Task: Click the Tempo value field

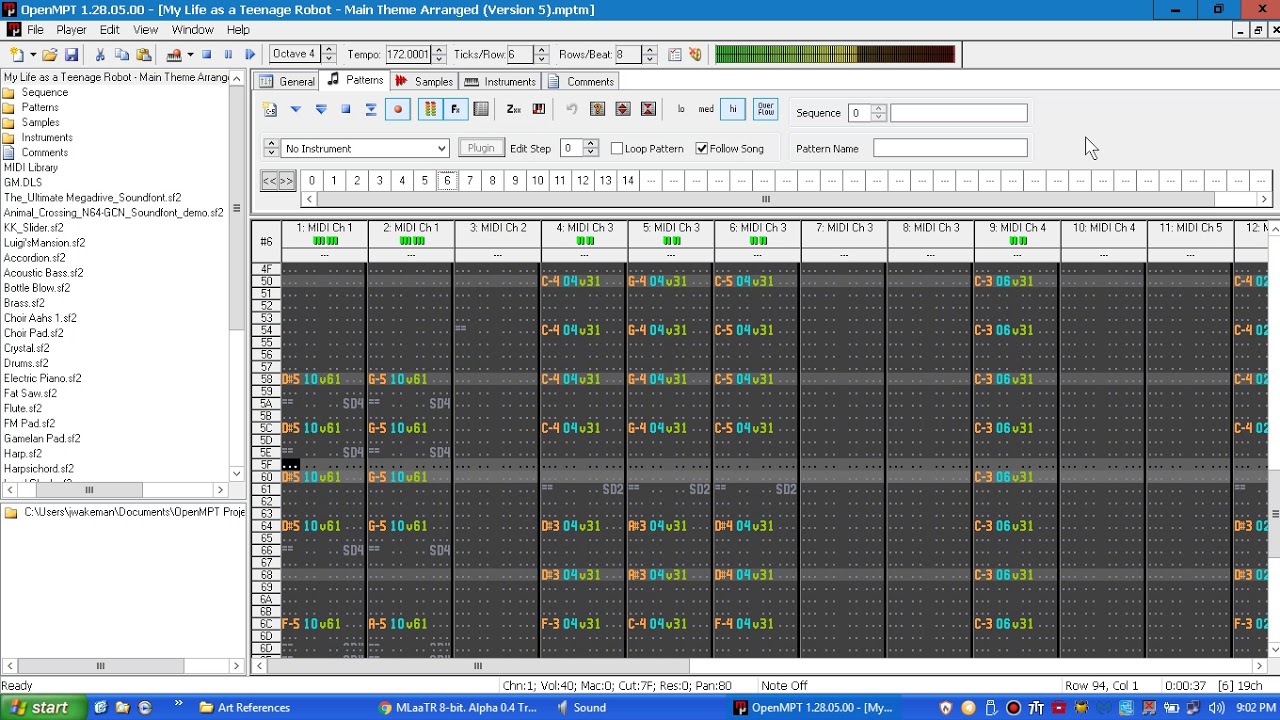Action: (407, 54)
